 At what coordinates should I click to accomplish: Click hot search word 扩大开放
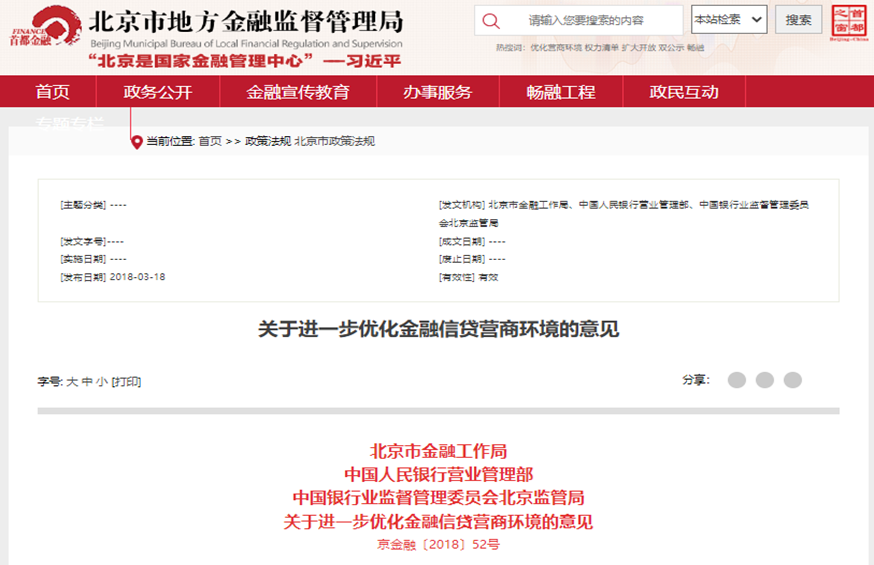639,48
